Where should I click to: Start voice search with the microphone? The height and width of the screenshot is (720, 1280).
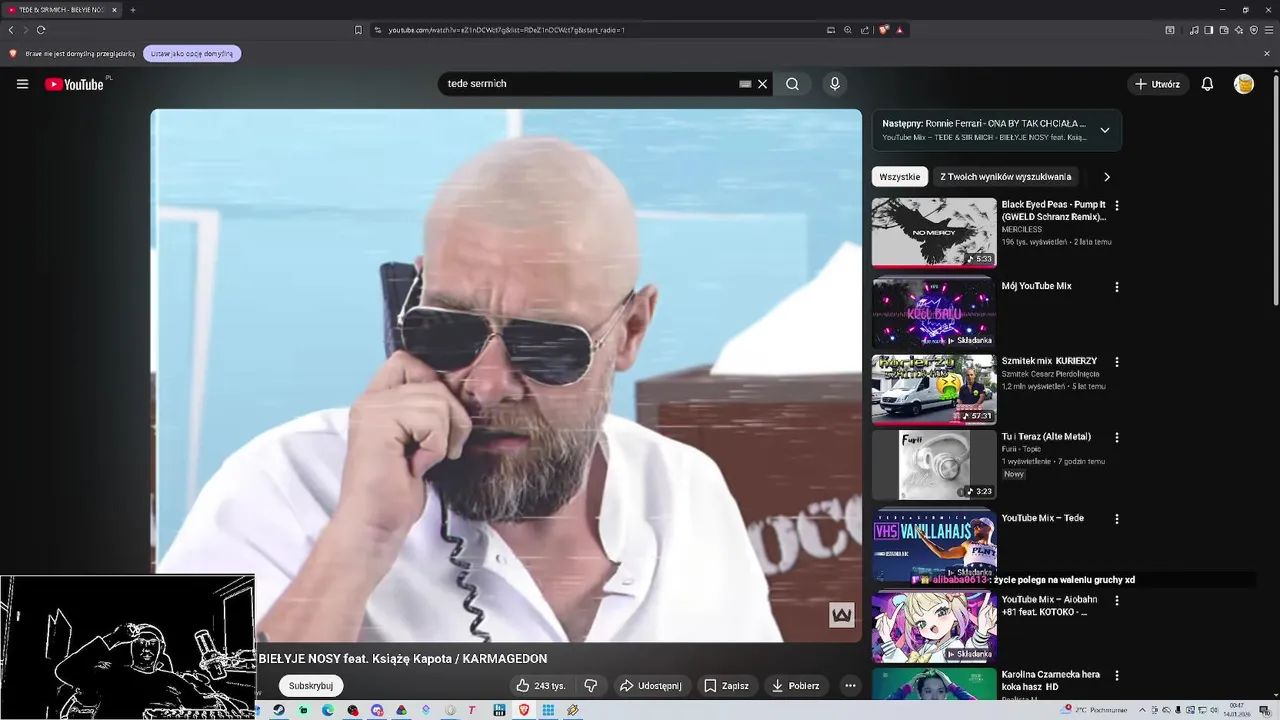coord(835,84)
